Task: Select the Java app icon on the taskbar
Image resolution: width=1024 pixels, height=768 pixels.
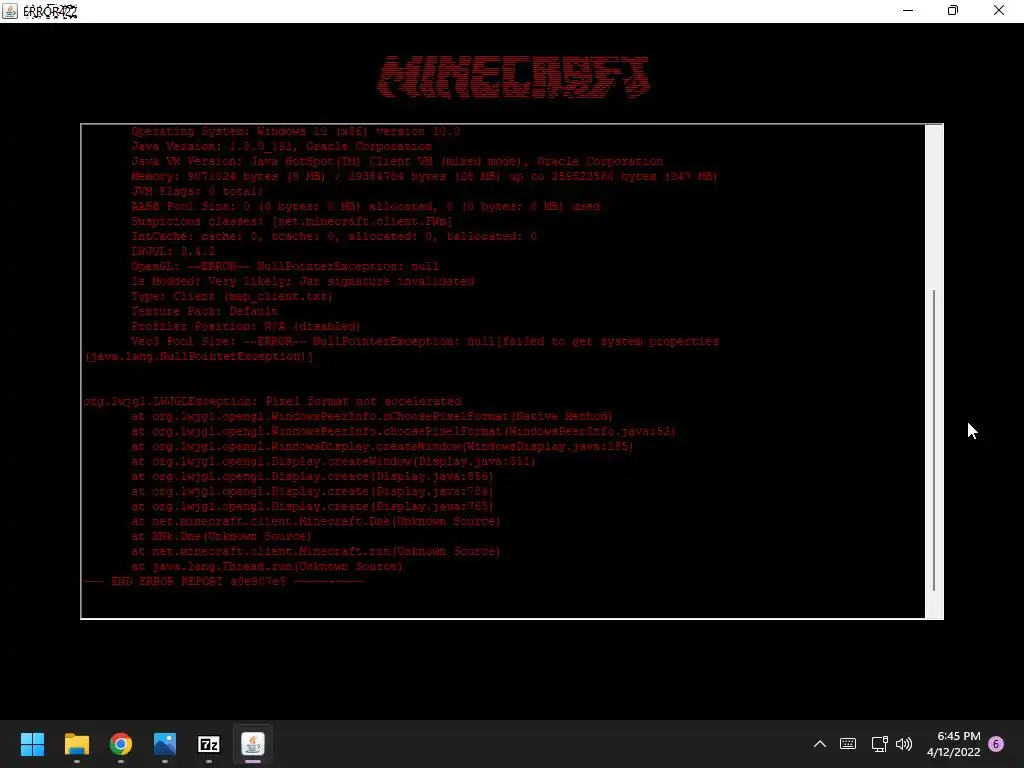Action: 253,744
